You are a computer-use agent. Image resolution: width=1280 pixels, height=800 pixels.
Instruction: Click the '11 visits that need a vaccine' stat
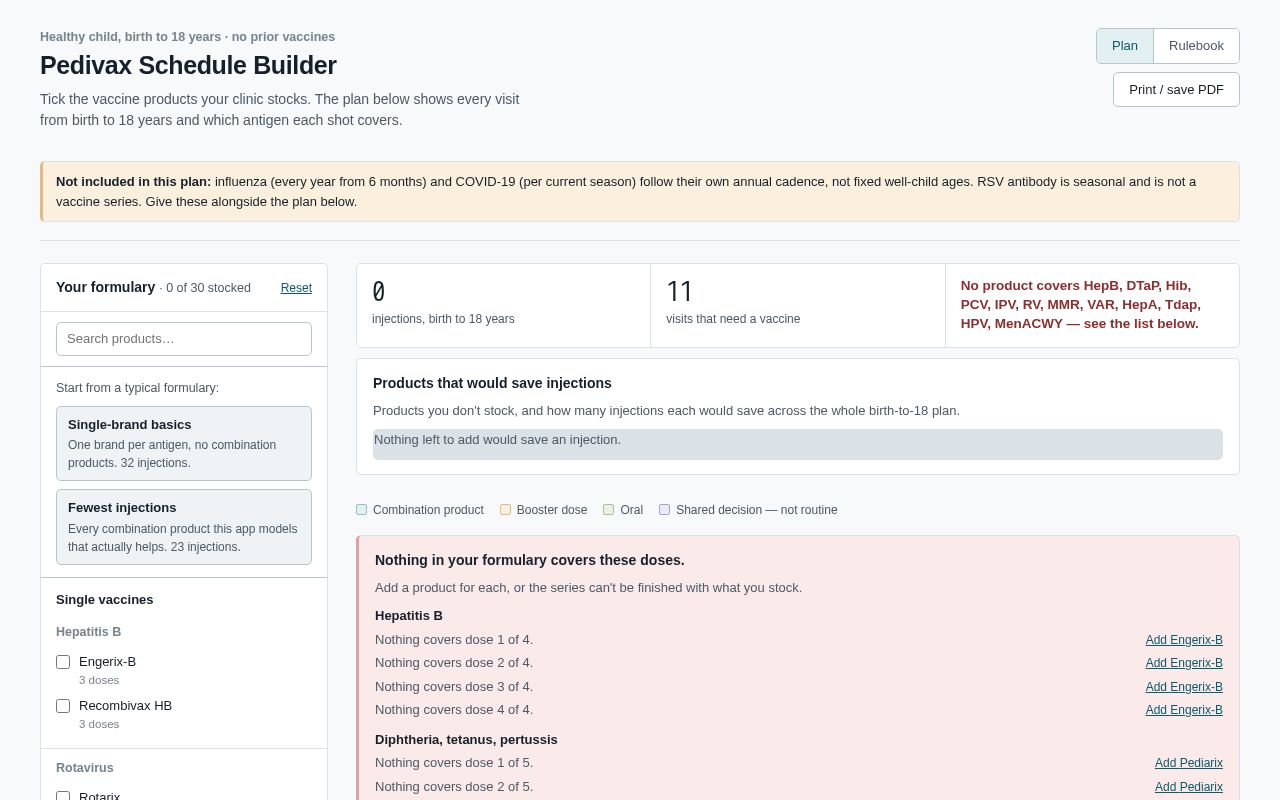coord(798,306)
